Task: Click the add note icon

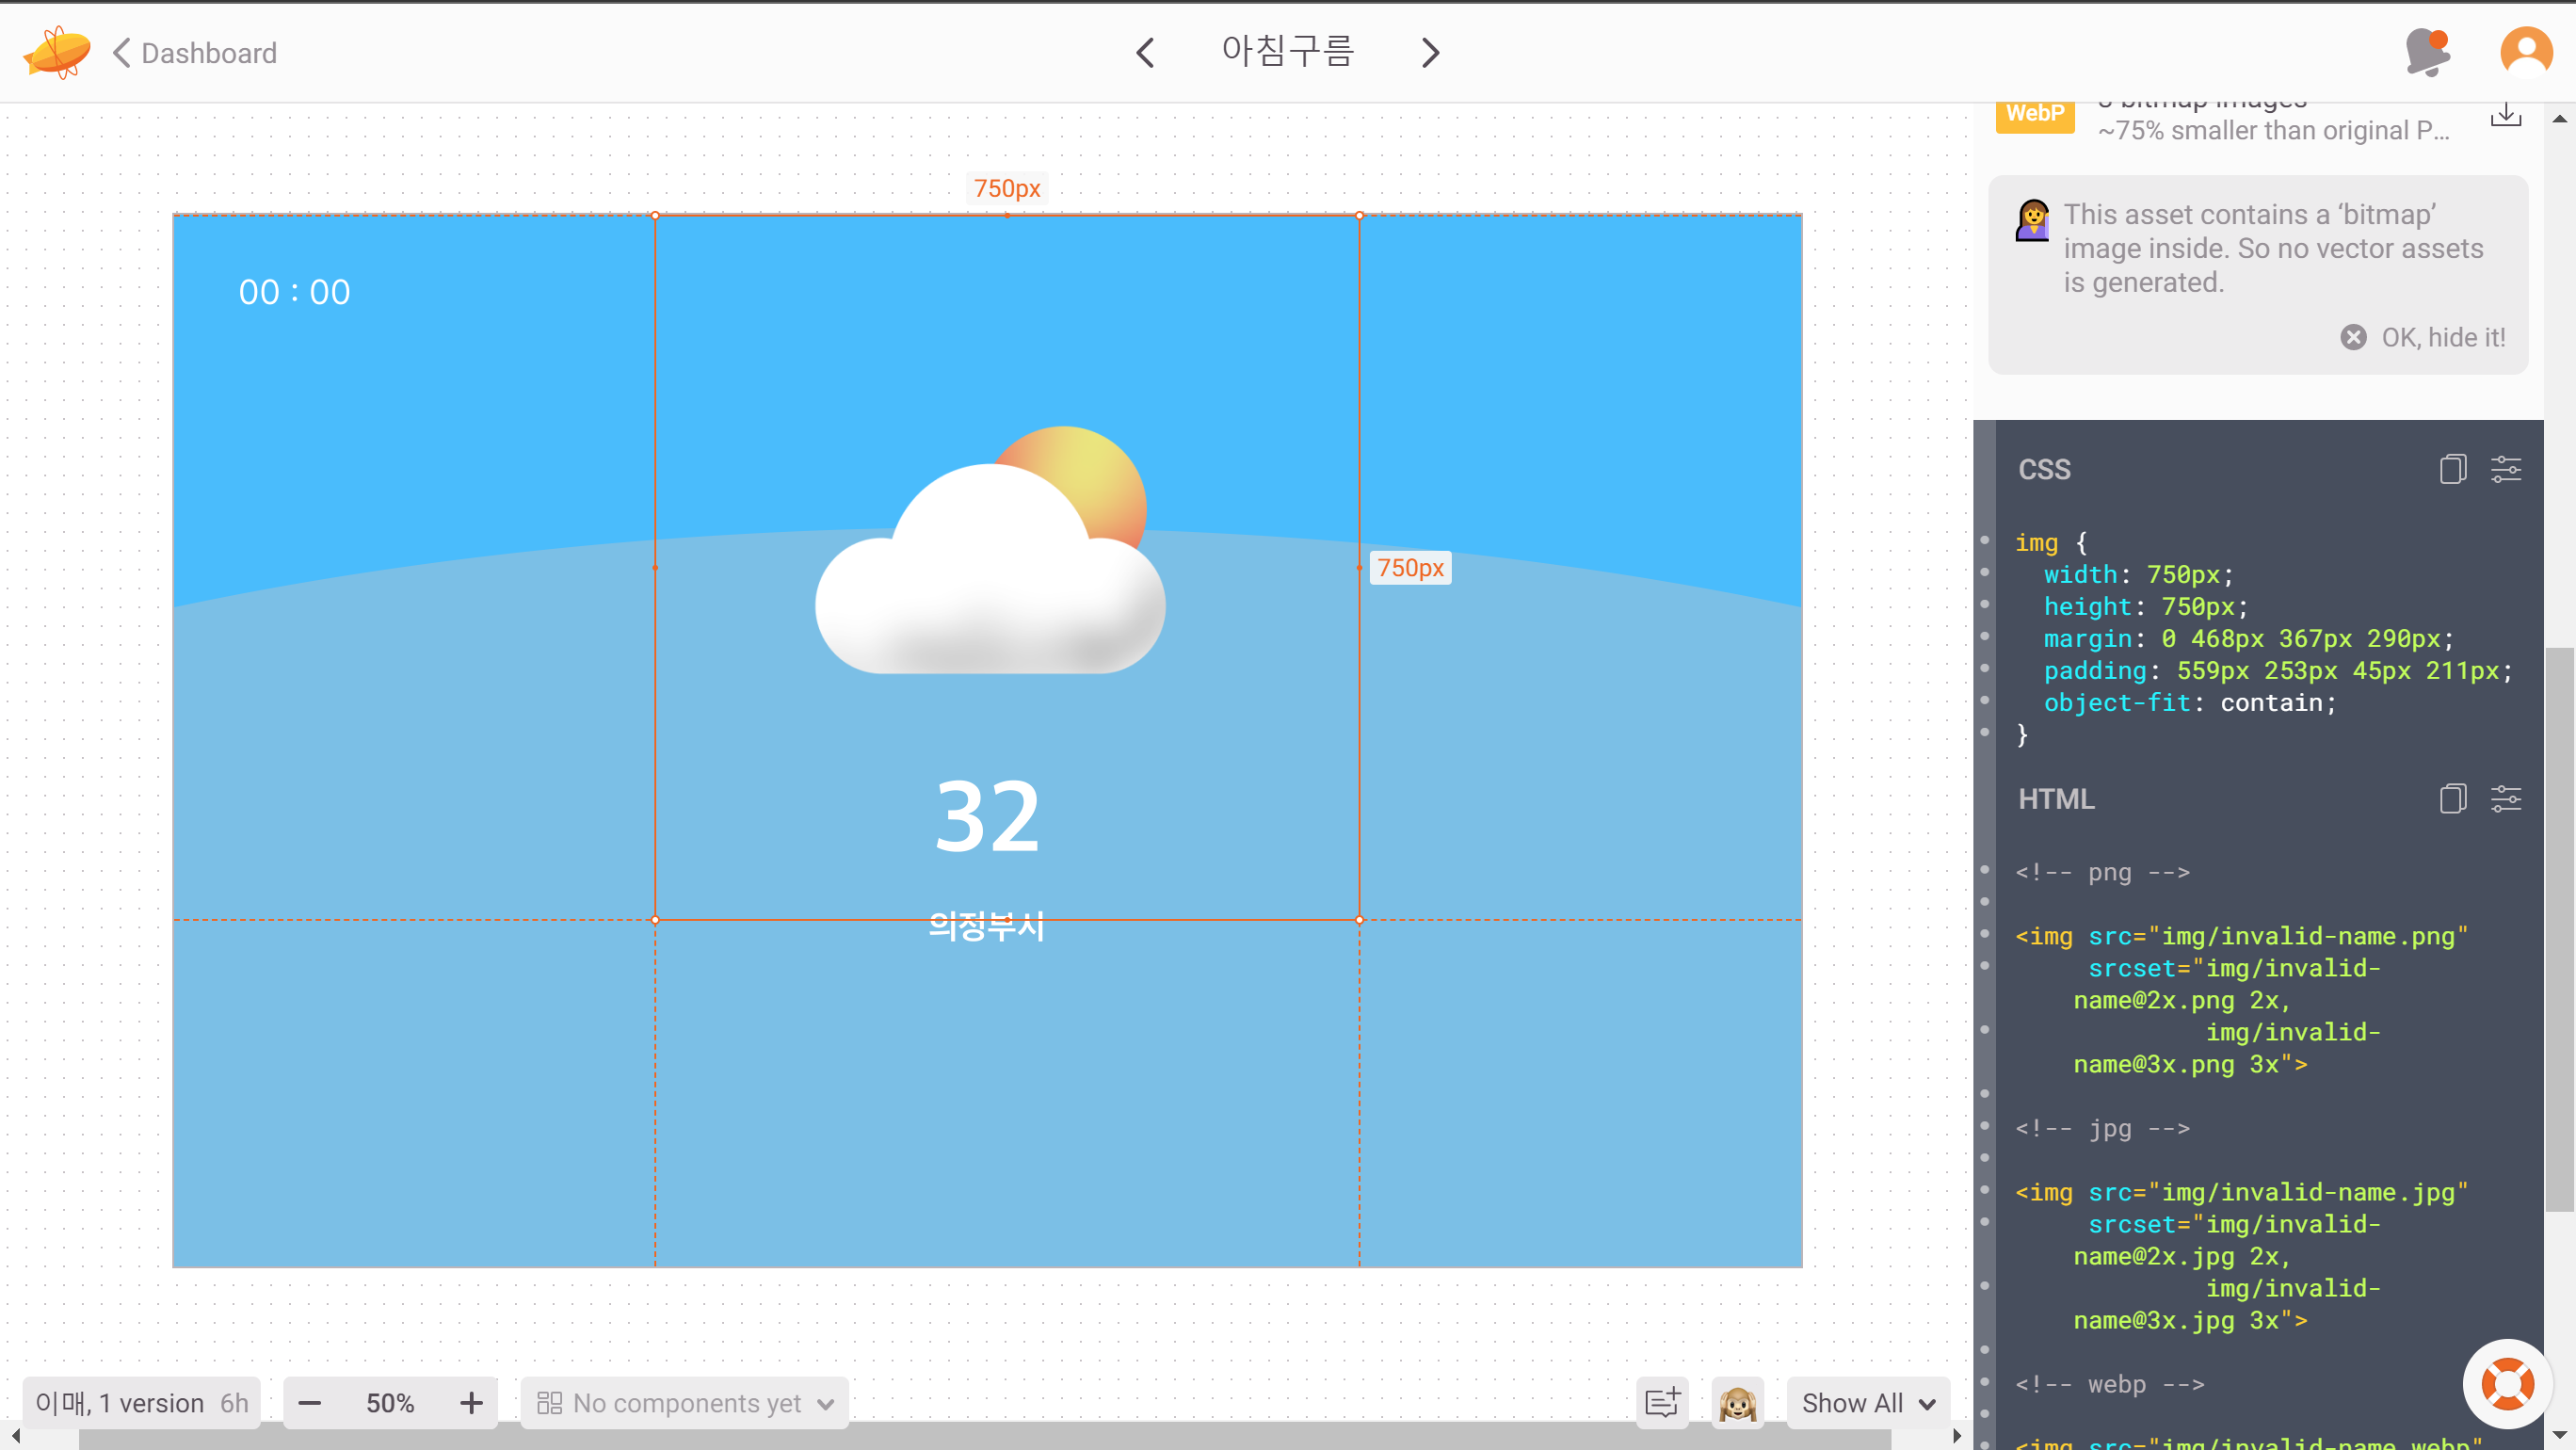Action: [1662, 1403]
